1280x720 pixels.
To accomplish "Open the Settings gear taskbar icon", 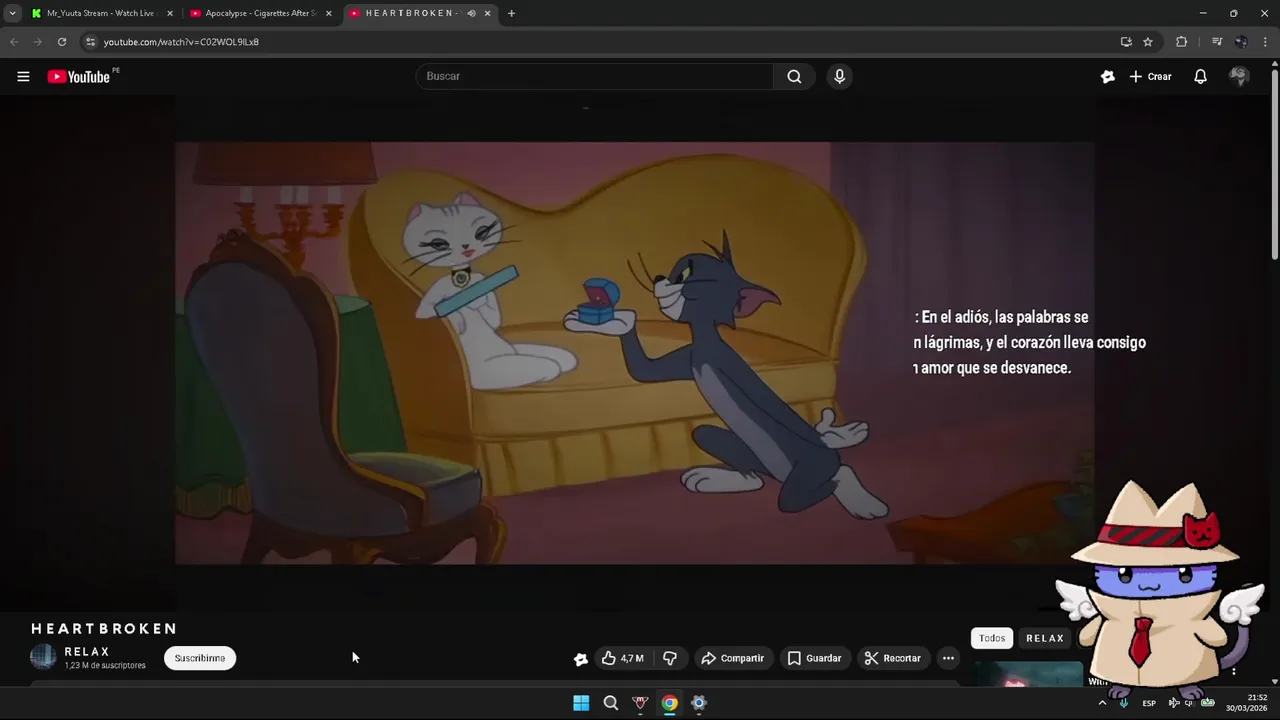I will click(x=699, y=703).
